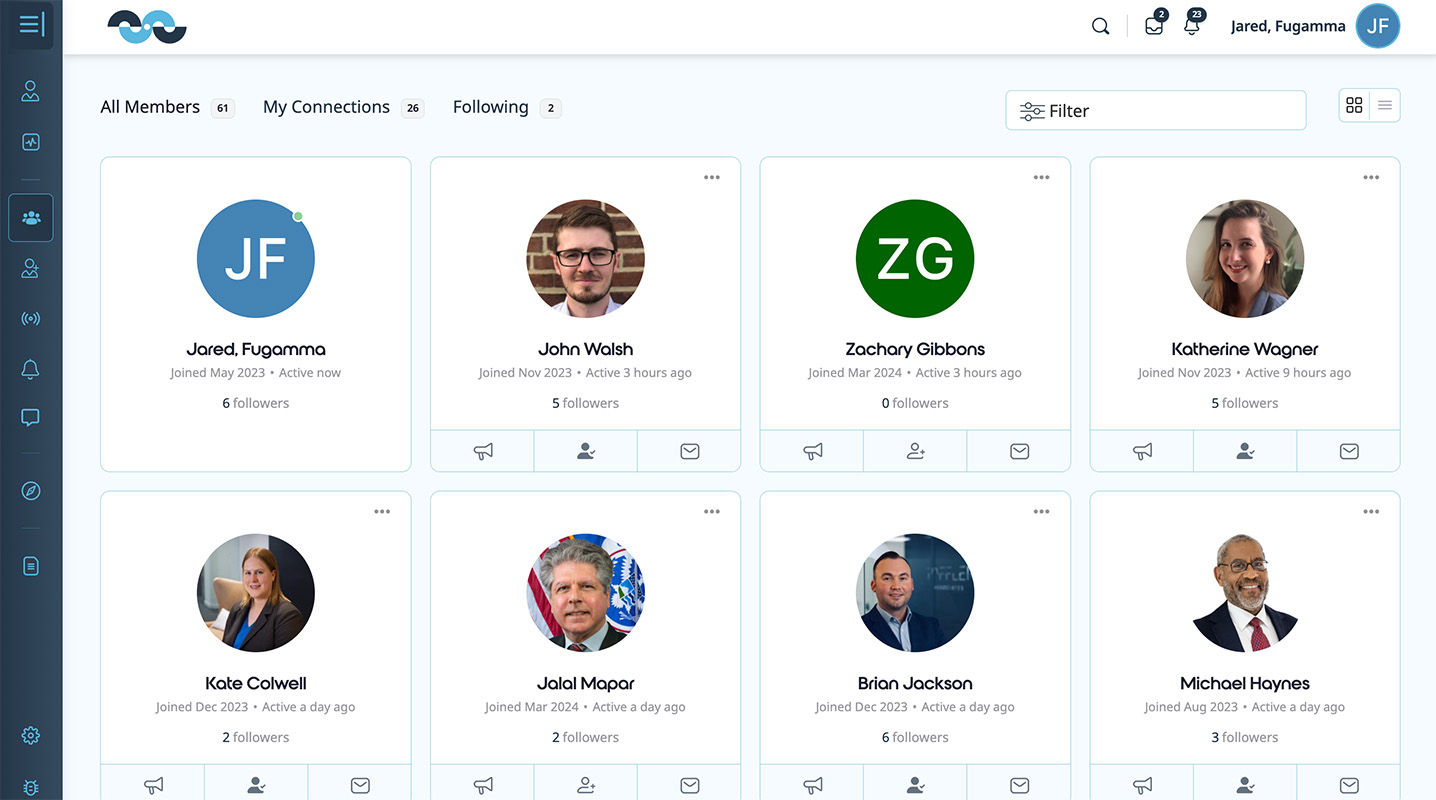Switch to list view layout
This screenshot has height=800, width=1436.
click(x=1385, y=105)
